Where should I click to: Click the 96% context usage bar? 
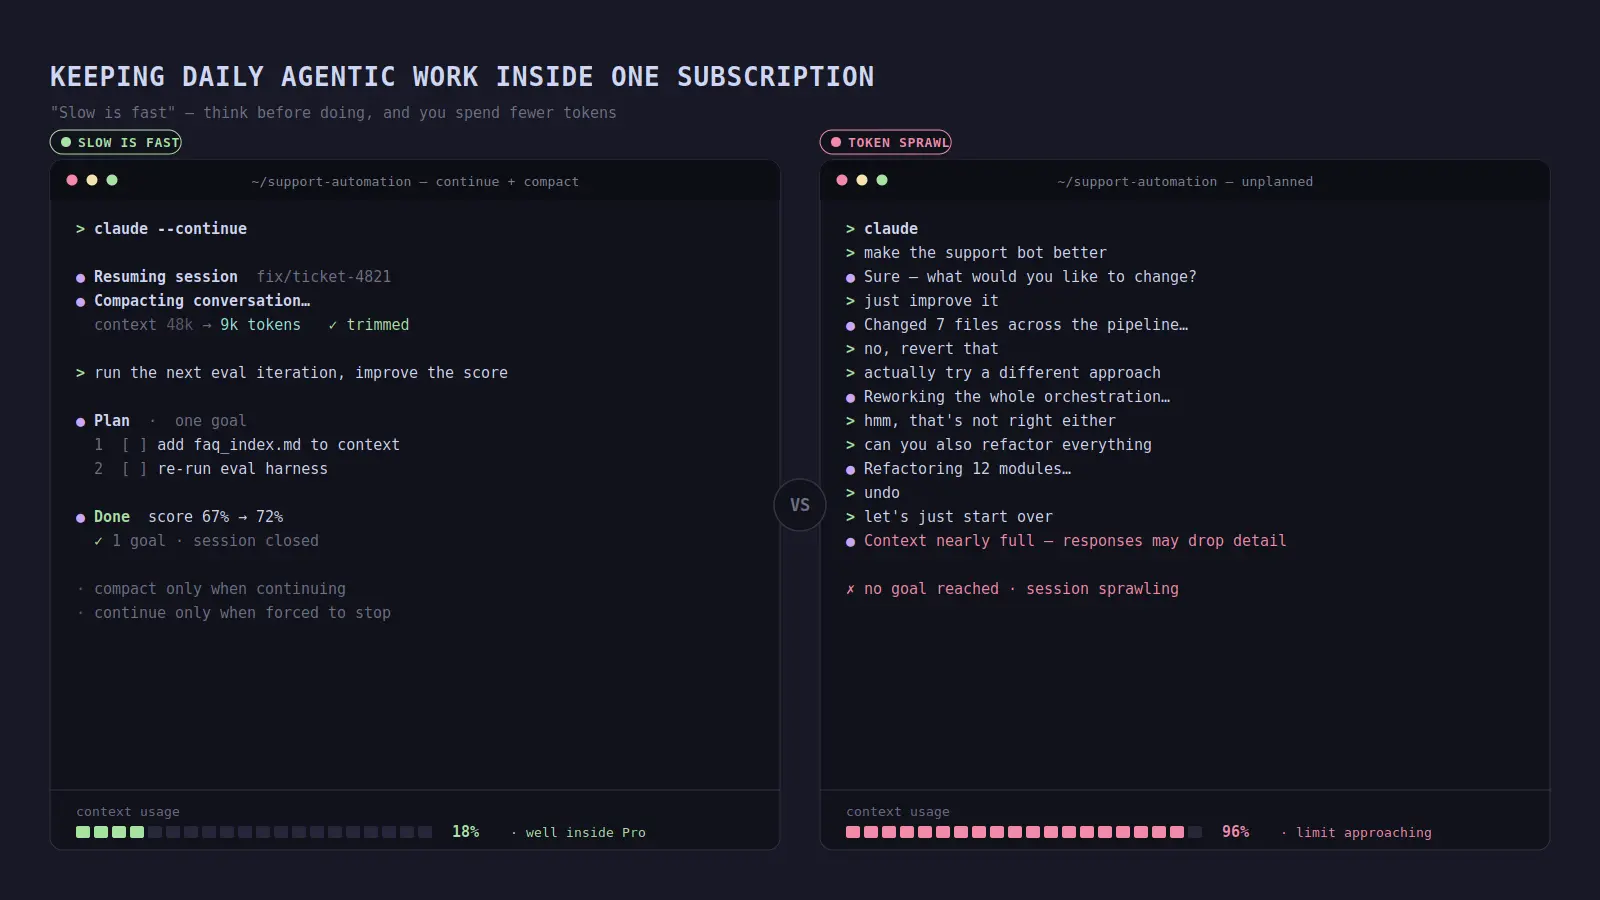1024,832
